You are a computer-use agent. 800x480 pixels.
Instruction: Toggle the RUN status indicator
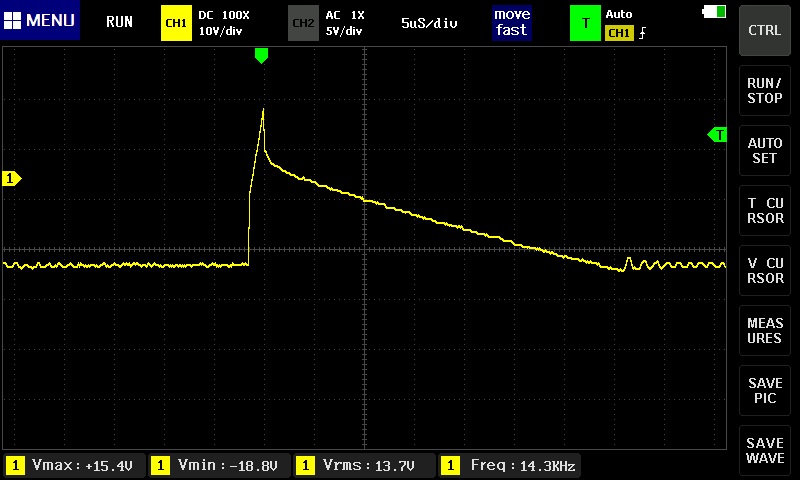click(119, 22)
